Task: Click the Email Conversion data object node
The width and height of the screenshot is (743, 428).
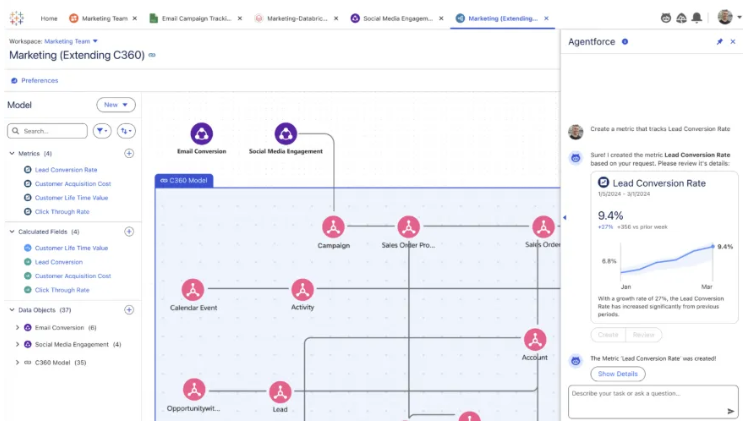Action: 201,134
